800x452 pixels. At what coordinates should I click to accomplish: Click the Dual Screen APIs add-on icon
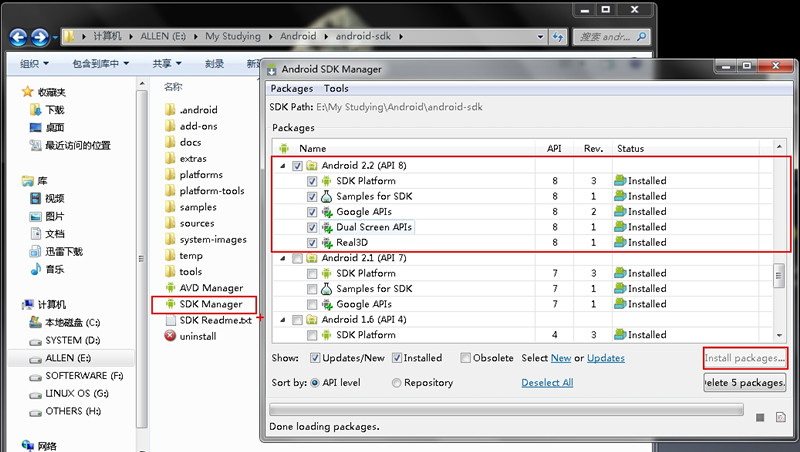click(x=326, y=227)
